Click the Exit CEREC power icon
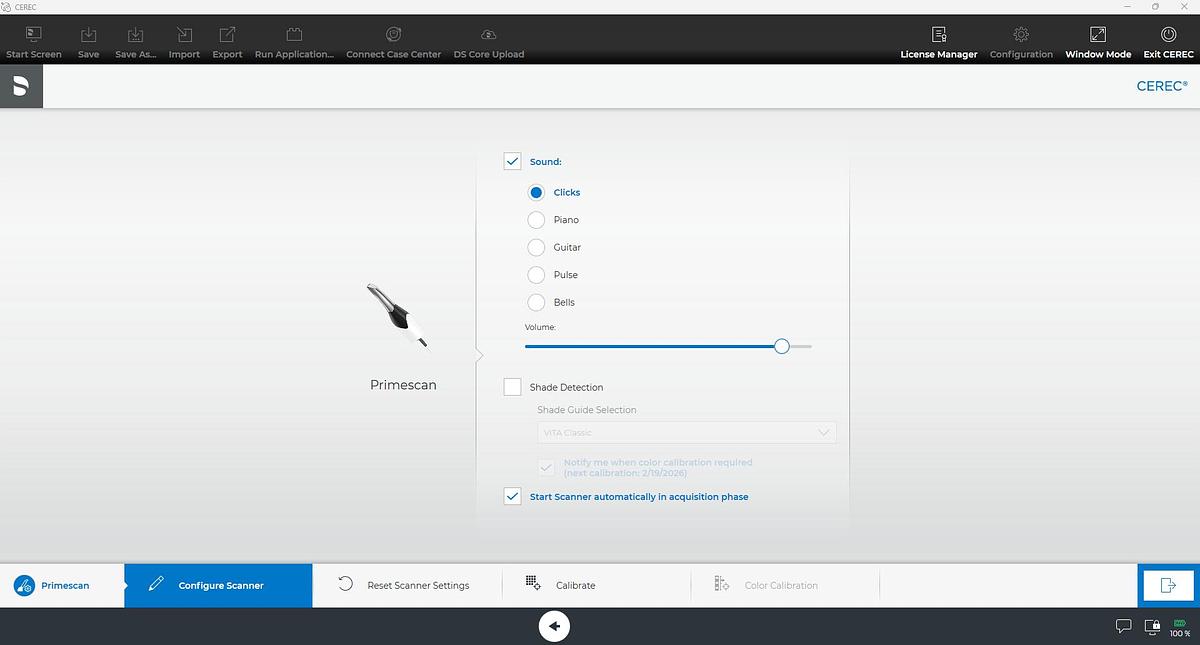1200x645 pixels. tap(1168, 35)
